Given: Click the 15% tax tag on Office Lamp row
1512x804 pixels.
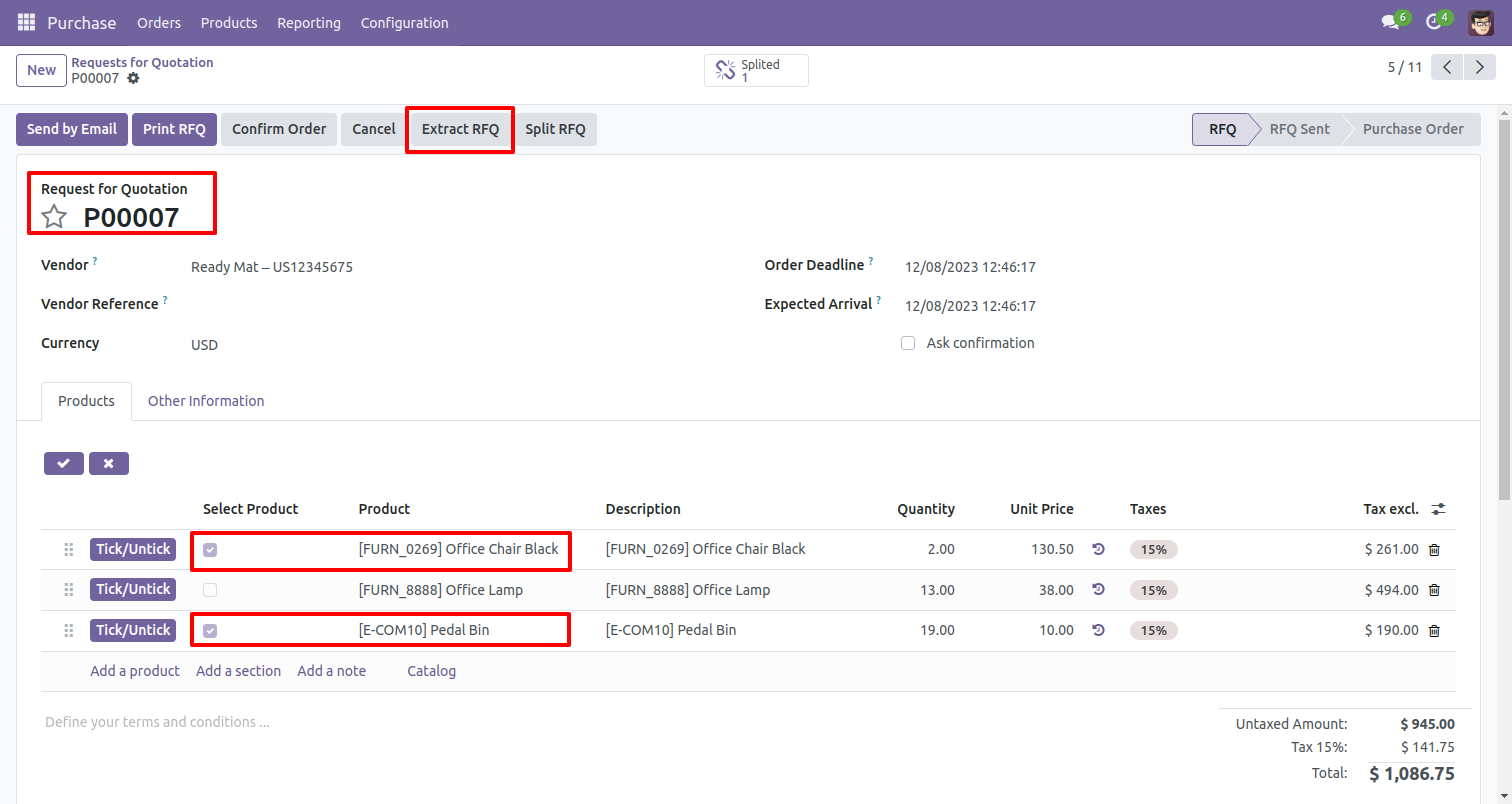Looking at the screenshot, I should click(1154, 590).
